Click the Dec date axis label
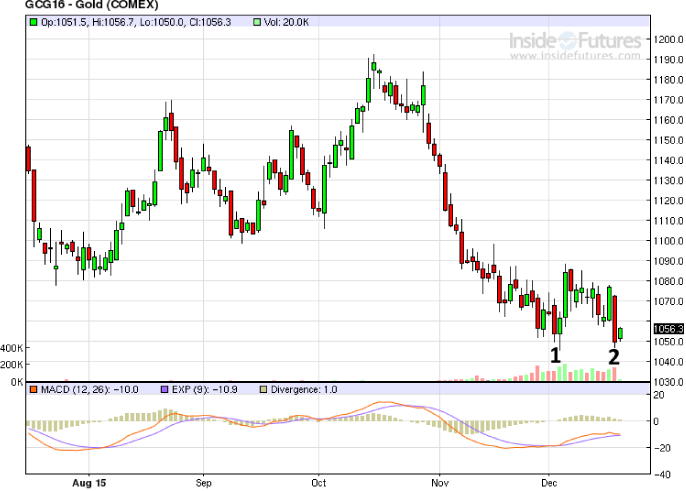 click(x=549, y=480)
